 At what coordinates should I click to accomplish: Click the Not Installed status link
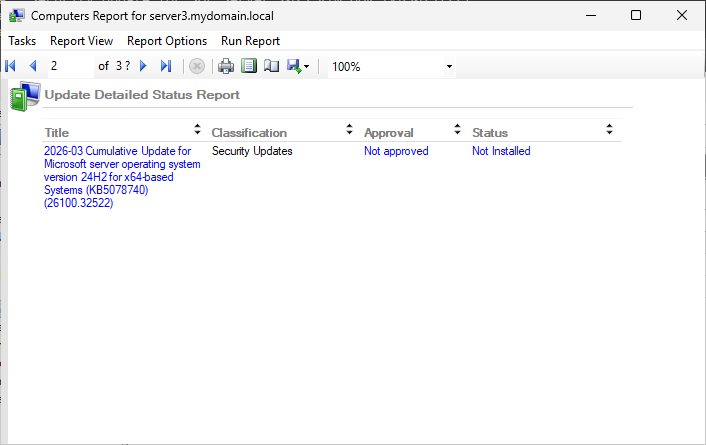pos(501,151)
